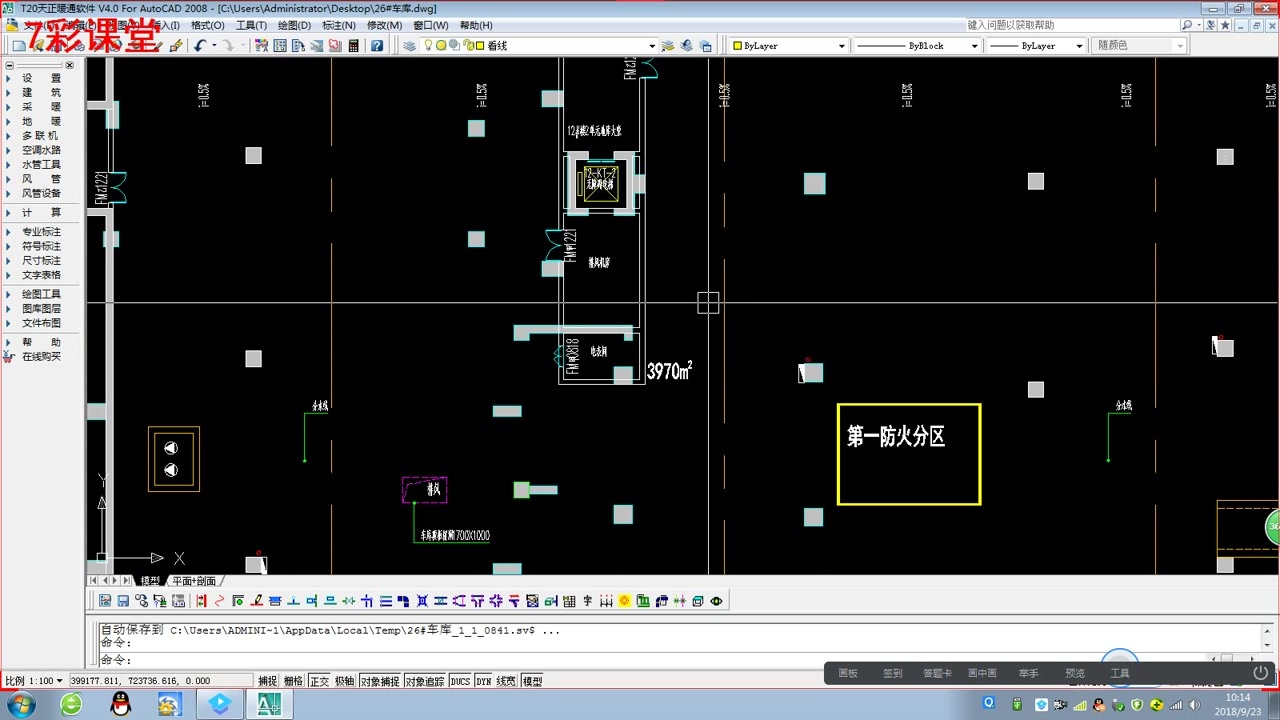Click 预览 on the overlay panel
This screenshot has width=1280, height=720.
pyautogui.click(x=1075, y=673)
